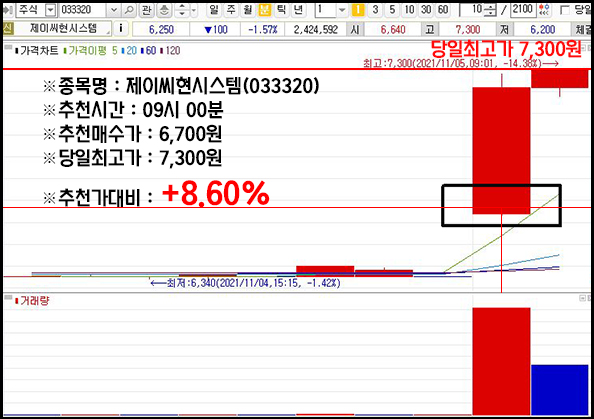
Task: Click the round icon next to 관
Action: point(164,10)
